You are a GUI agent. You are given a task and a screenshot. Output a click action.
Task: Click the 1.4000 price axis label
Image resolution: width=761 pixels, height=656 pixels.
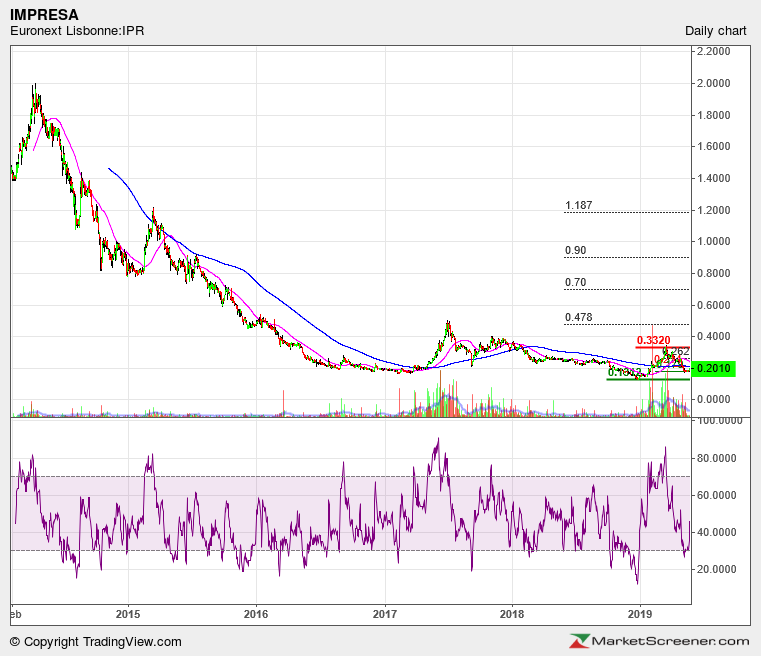pyautogui.click(x=713, y=179)
